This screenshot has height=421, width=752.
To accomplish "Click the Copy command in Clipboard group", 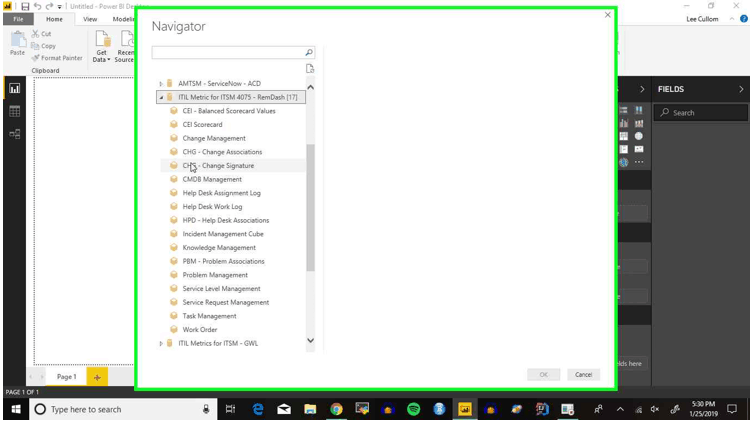I will (44, 46).
